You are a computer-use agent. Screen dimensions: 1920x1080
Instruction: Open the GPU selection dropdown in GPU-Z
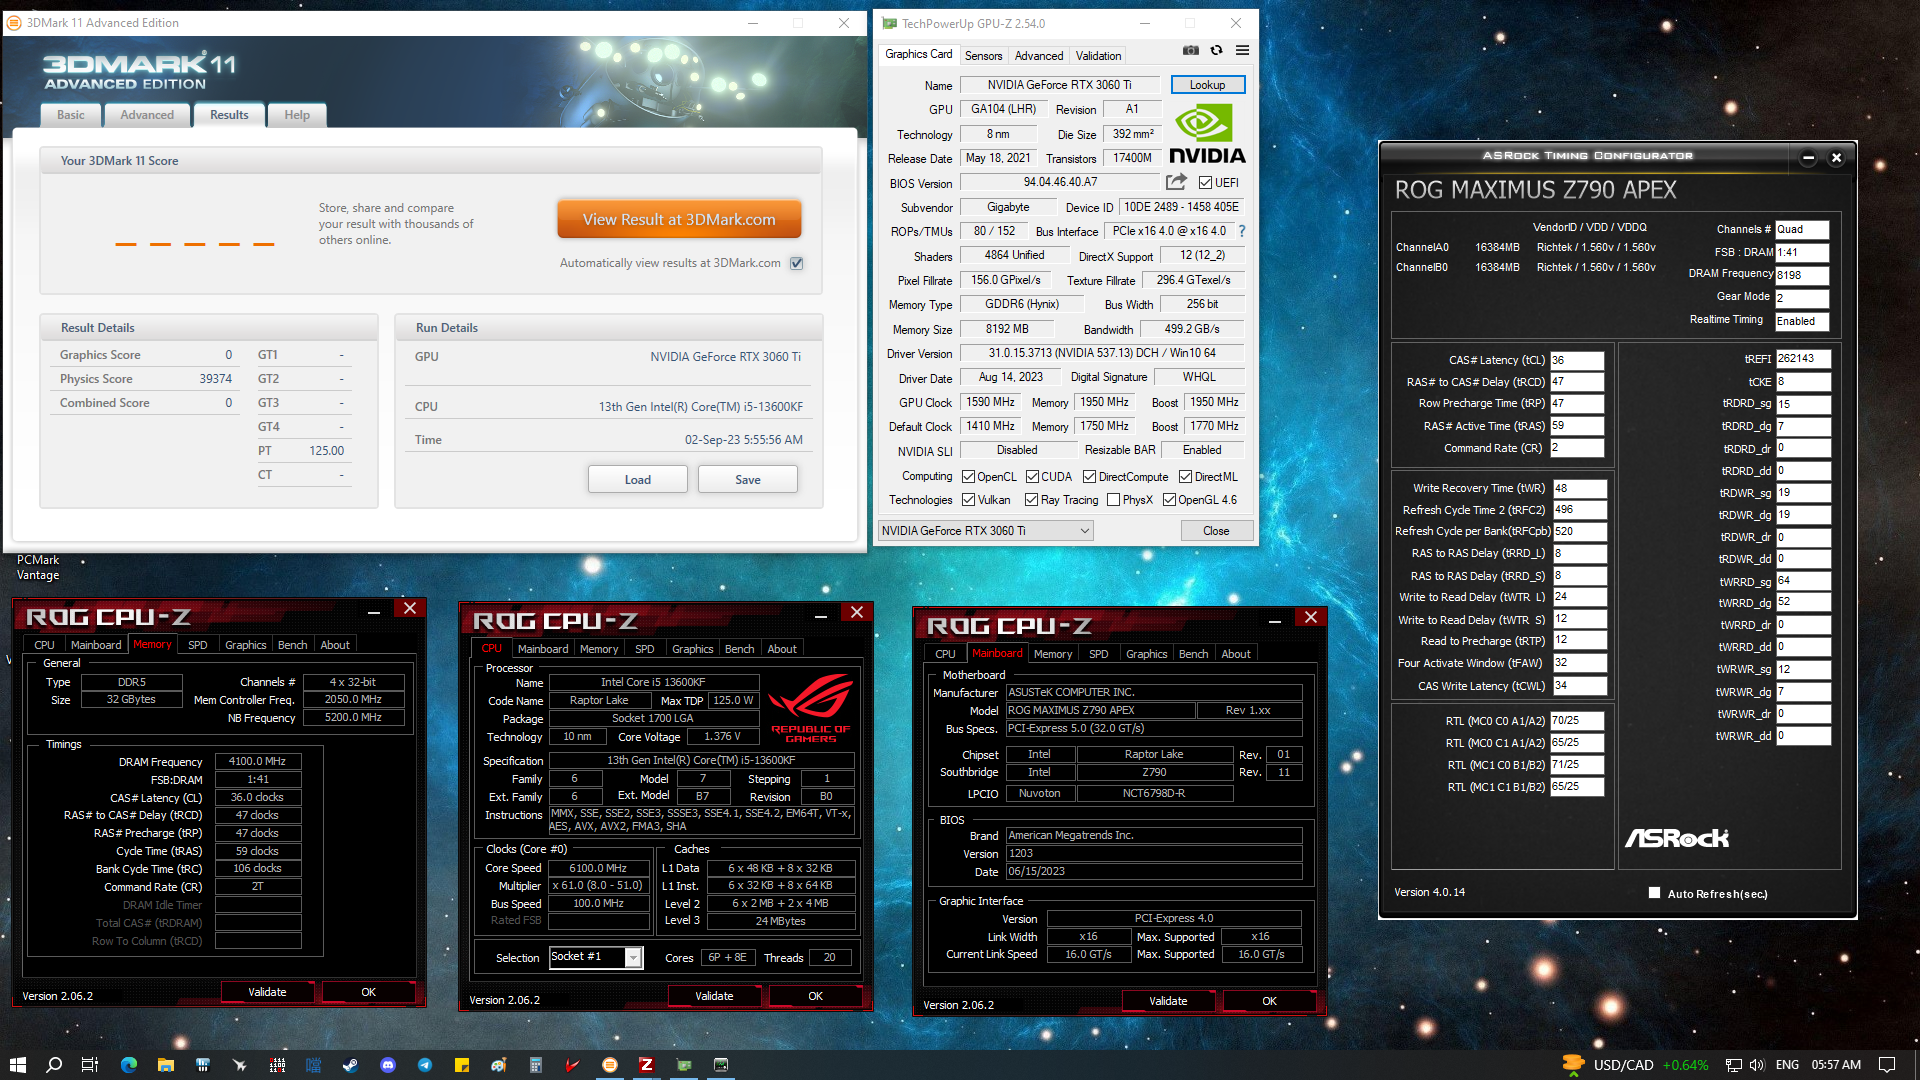(x=986, y=531)
